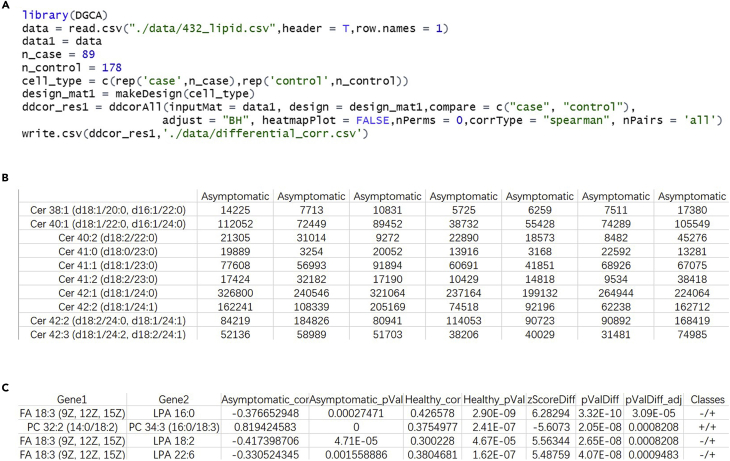Click cell value 9272

click(387, 238)
